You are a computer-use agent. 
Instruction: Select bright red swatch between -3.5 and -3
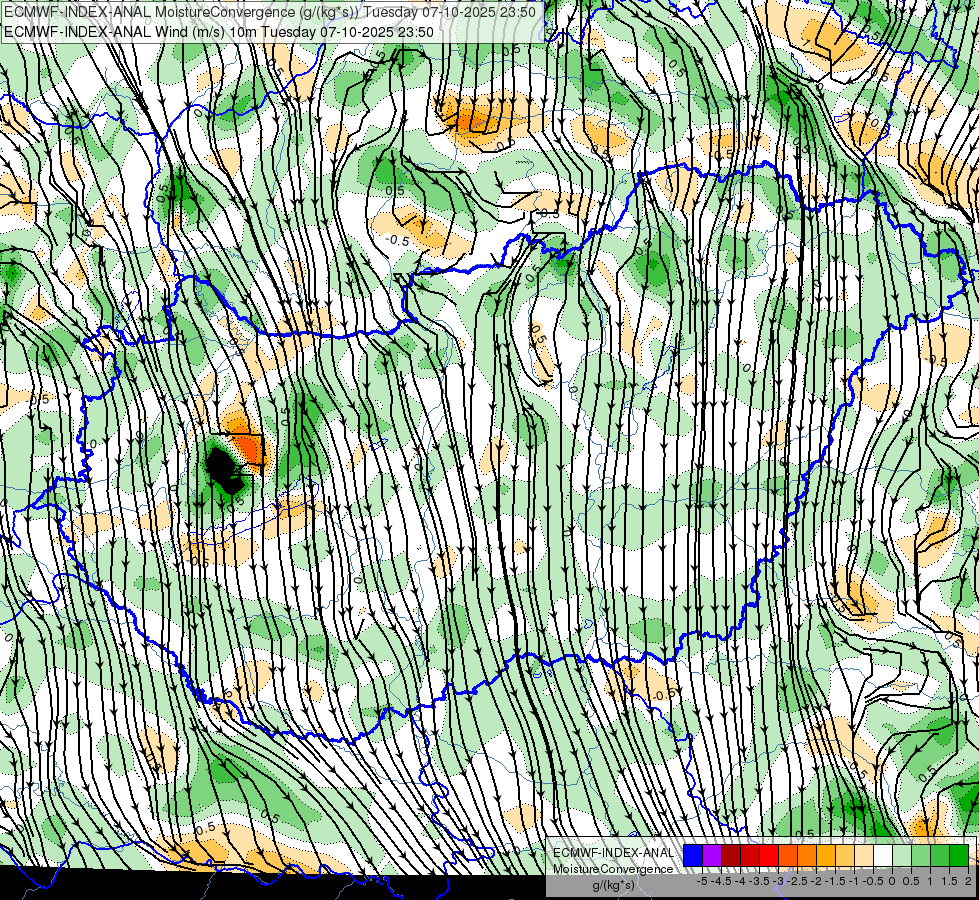pyautogui.click(x=769, y=855)
